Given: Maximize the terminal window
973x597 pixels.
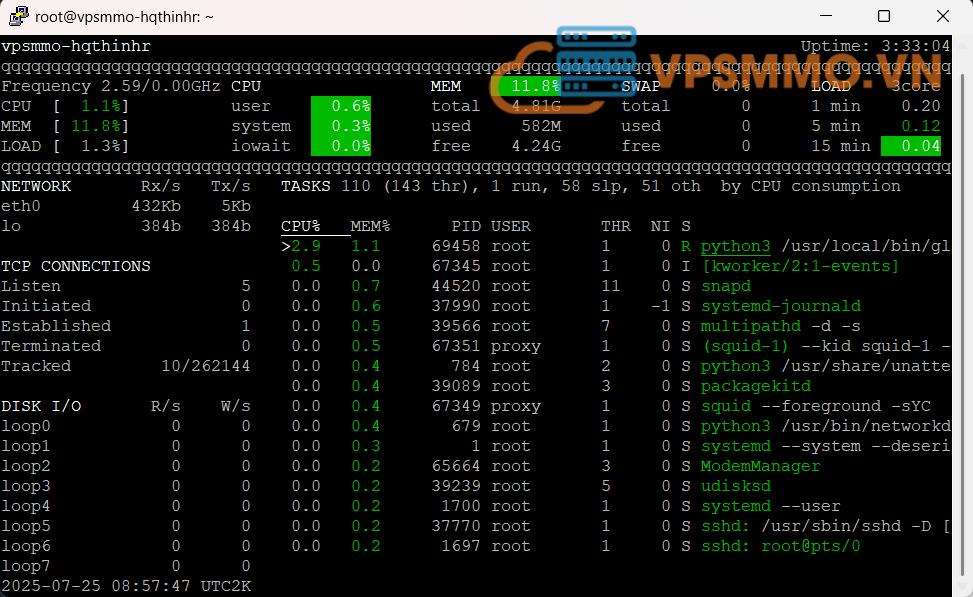Looking at the screenshot, I should point(884,16).
